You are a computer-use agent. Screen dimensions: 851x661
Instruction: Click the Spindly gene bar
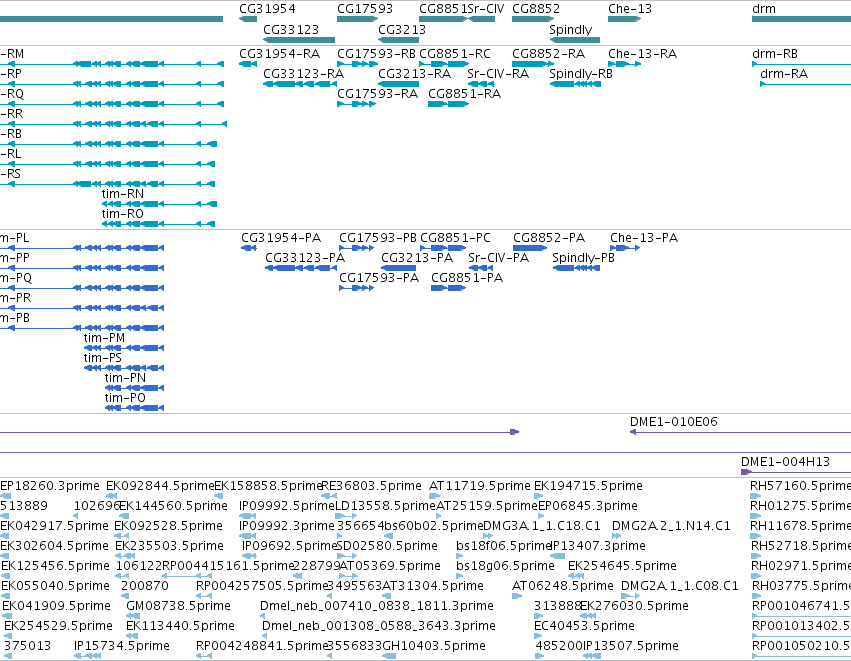coord(575,40)
